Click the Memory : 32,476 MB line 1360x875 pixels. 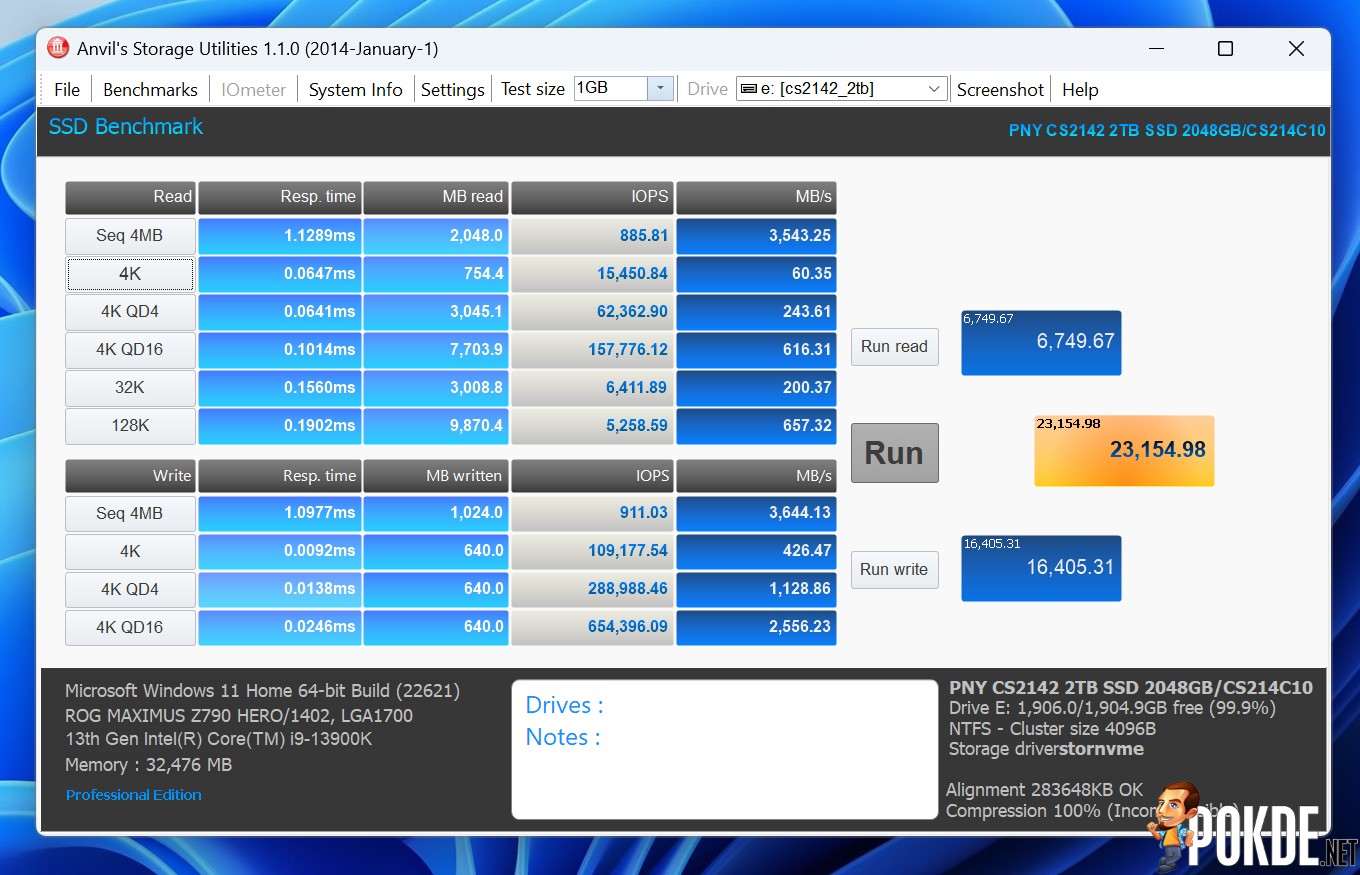pos(148,765)
